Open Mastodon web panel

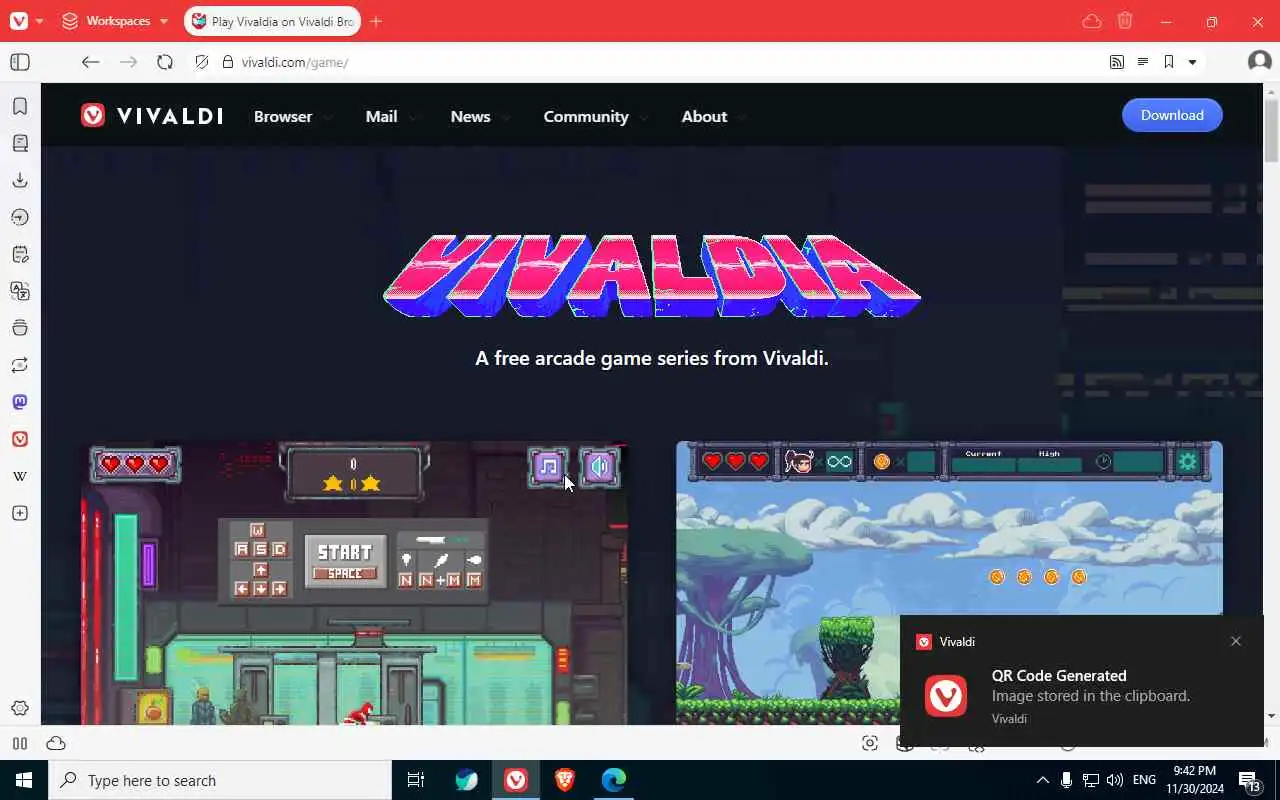tap(20, 402)
